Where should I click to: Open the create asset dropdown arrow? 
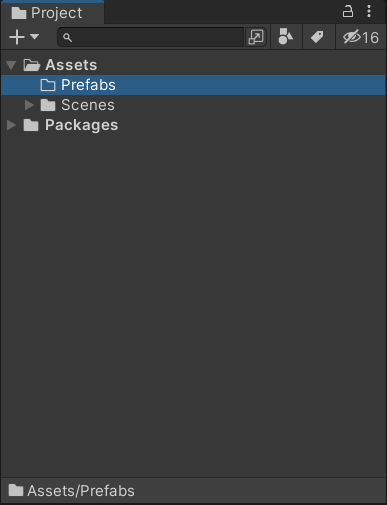(x=34, y=36)
